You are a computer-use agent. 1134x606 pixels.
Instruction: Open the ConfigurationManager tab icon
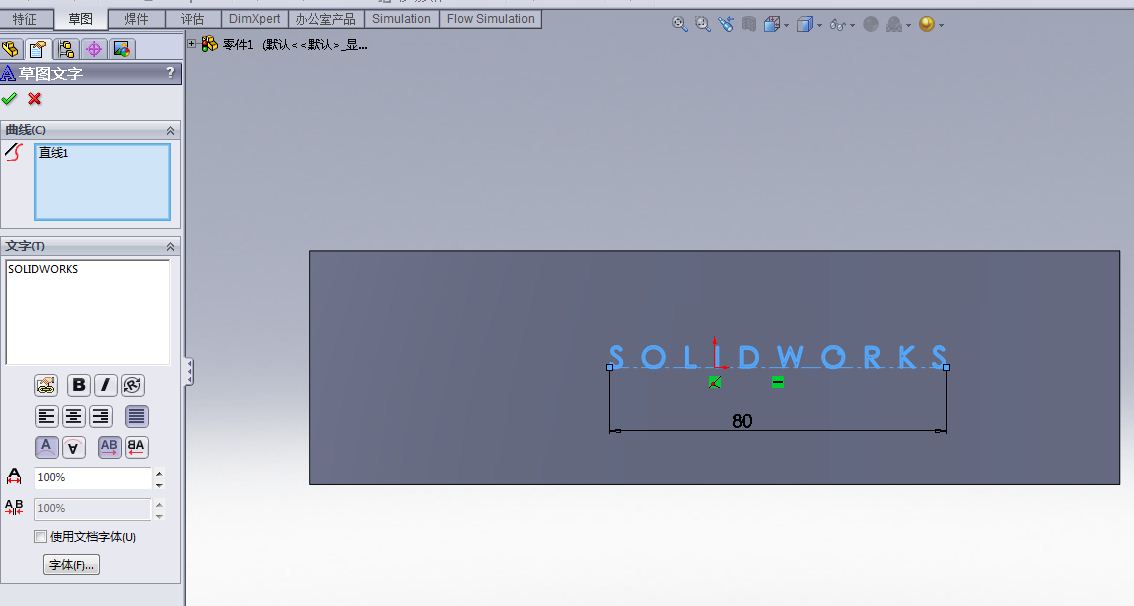(x=66, y=48)
